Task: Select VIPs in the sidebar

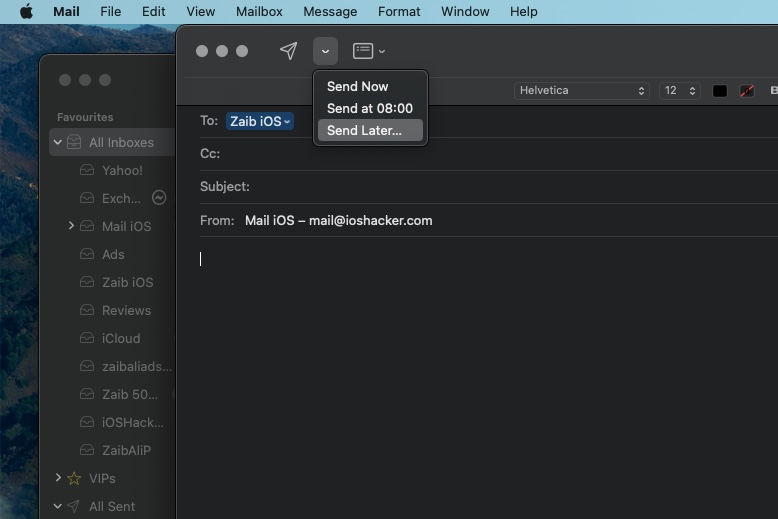Action: click(102, 478)
